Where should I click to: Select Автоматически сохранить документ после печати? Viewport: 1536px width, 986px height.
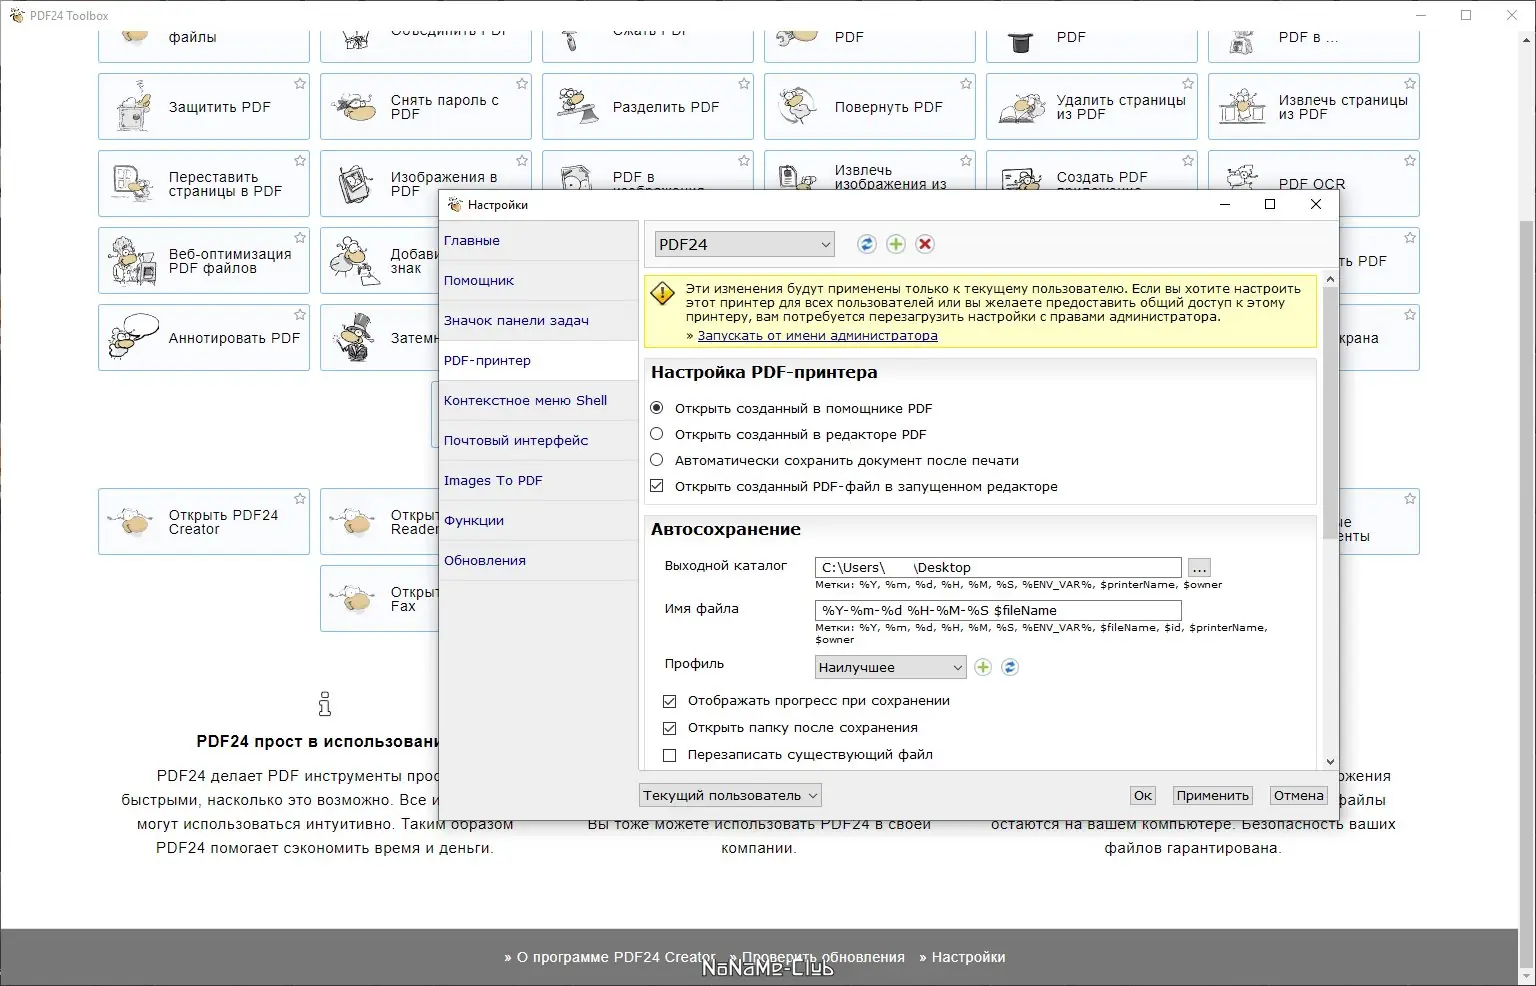coord(657,460)
